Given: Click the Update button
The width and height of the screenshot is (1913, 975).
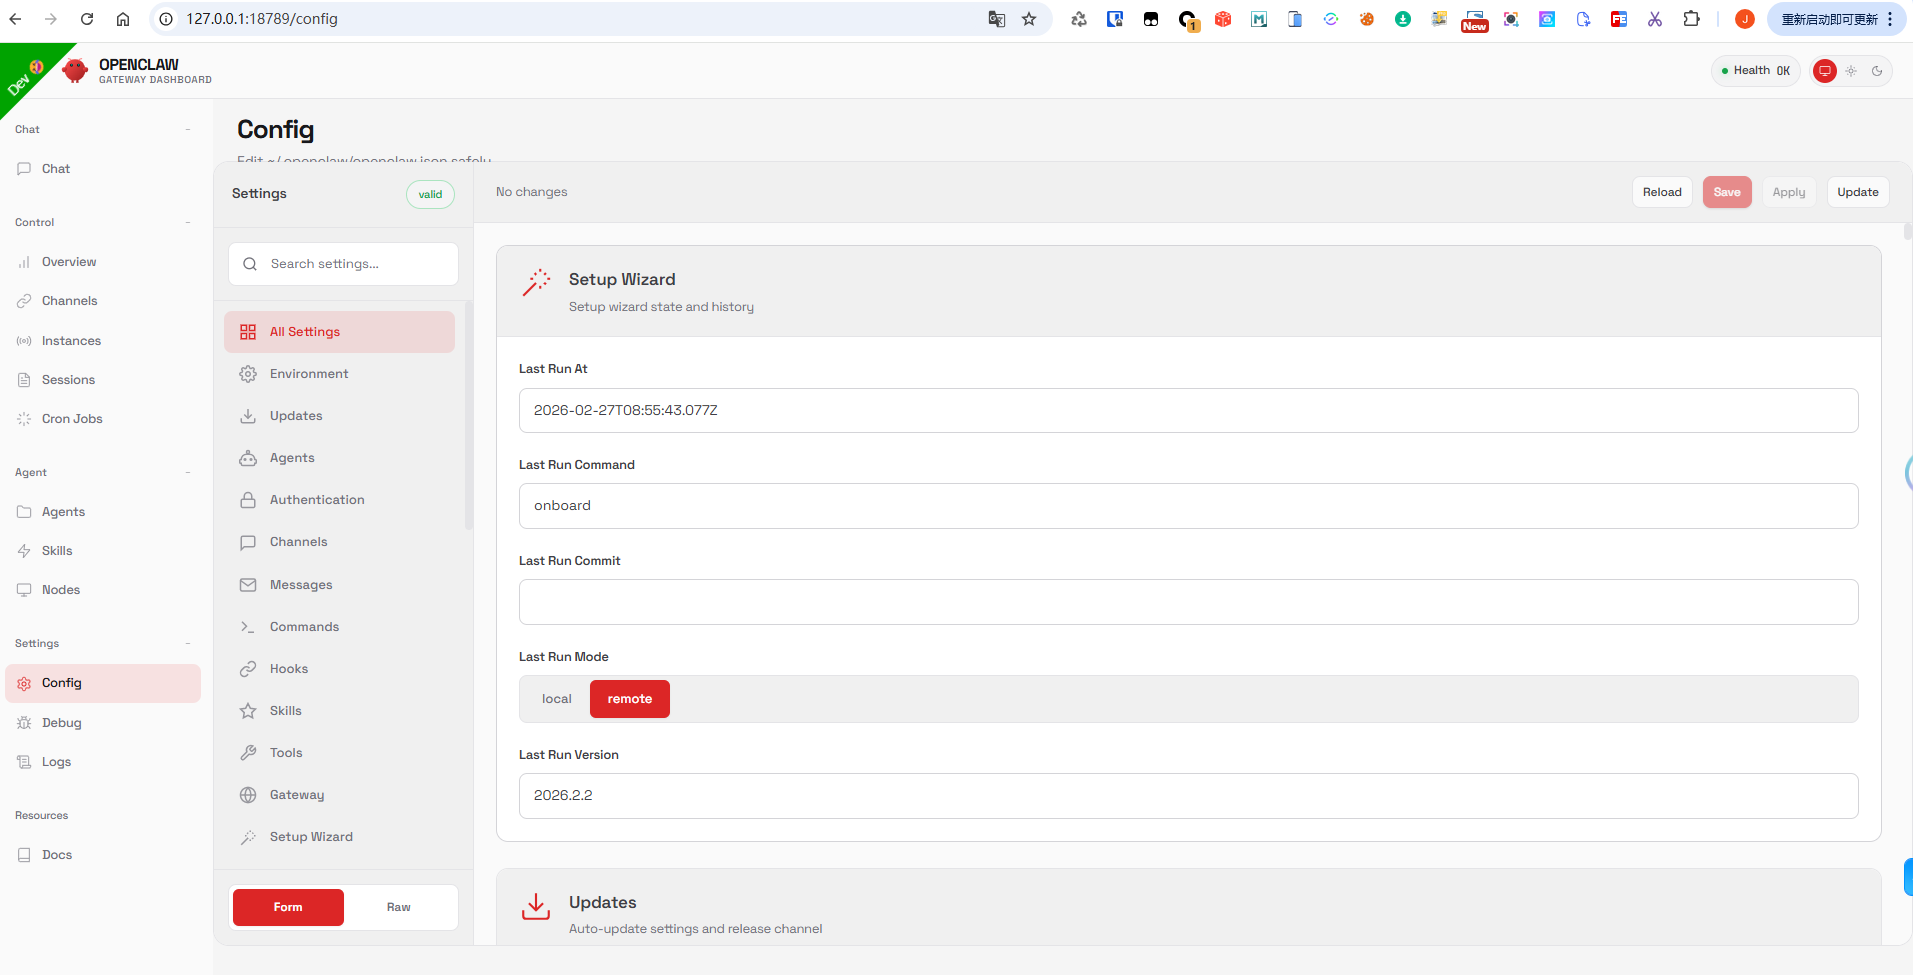Looking at the screenshot, I should click(1857, 192).
